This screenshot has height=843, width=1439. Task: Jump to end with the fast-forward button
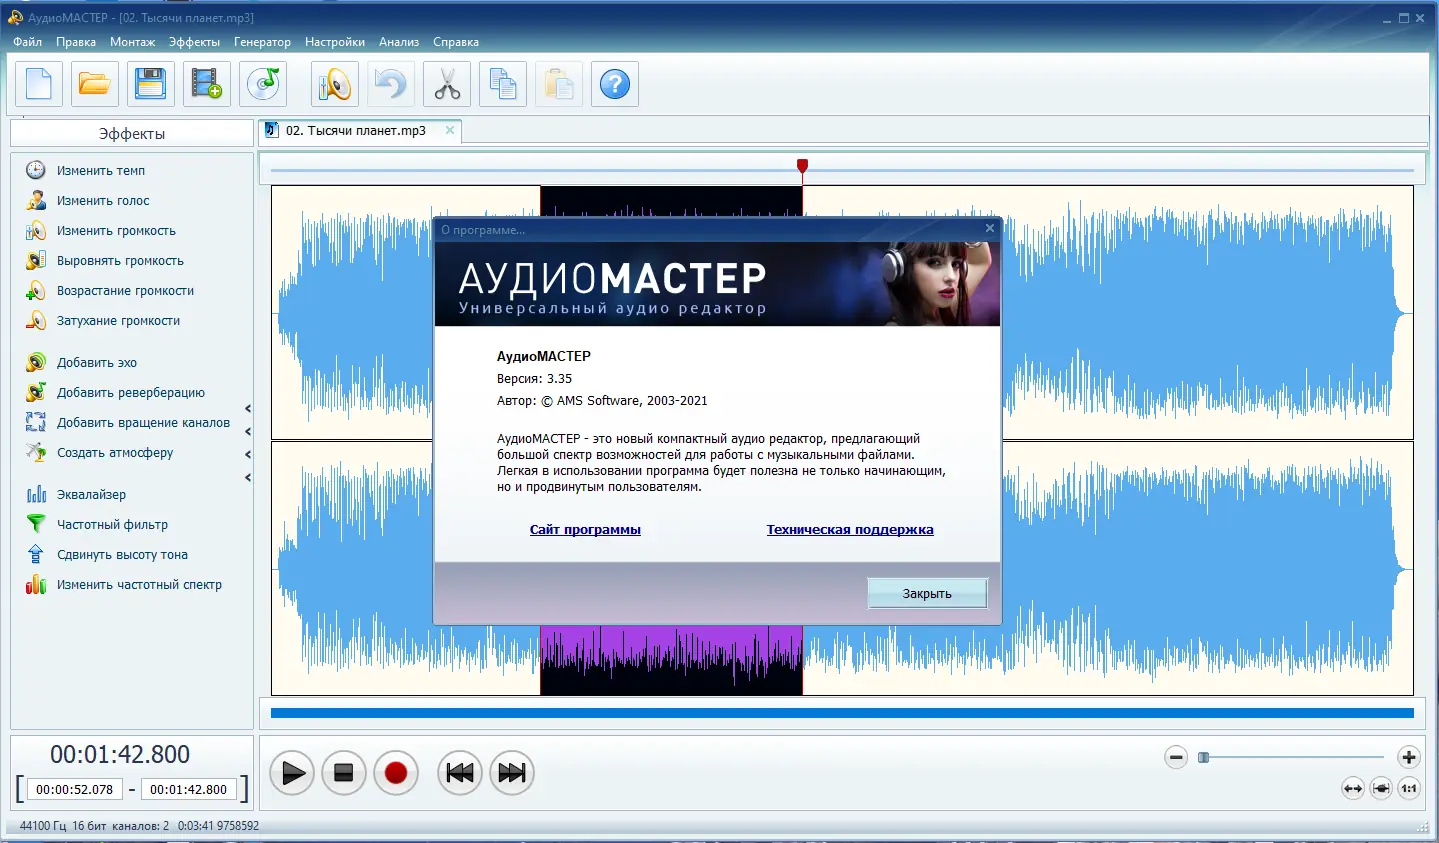(x=512, y=773)
